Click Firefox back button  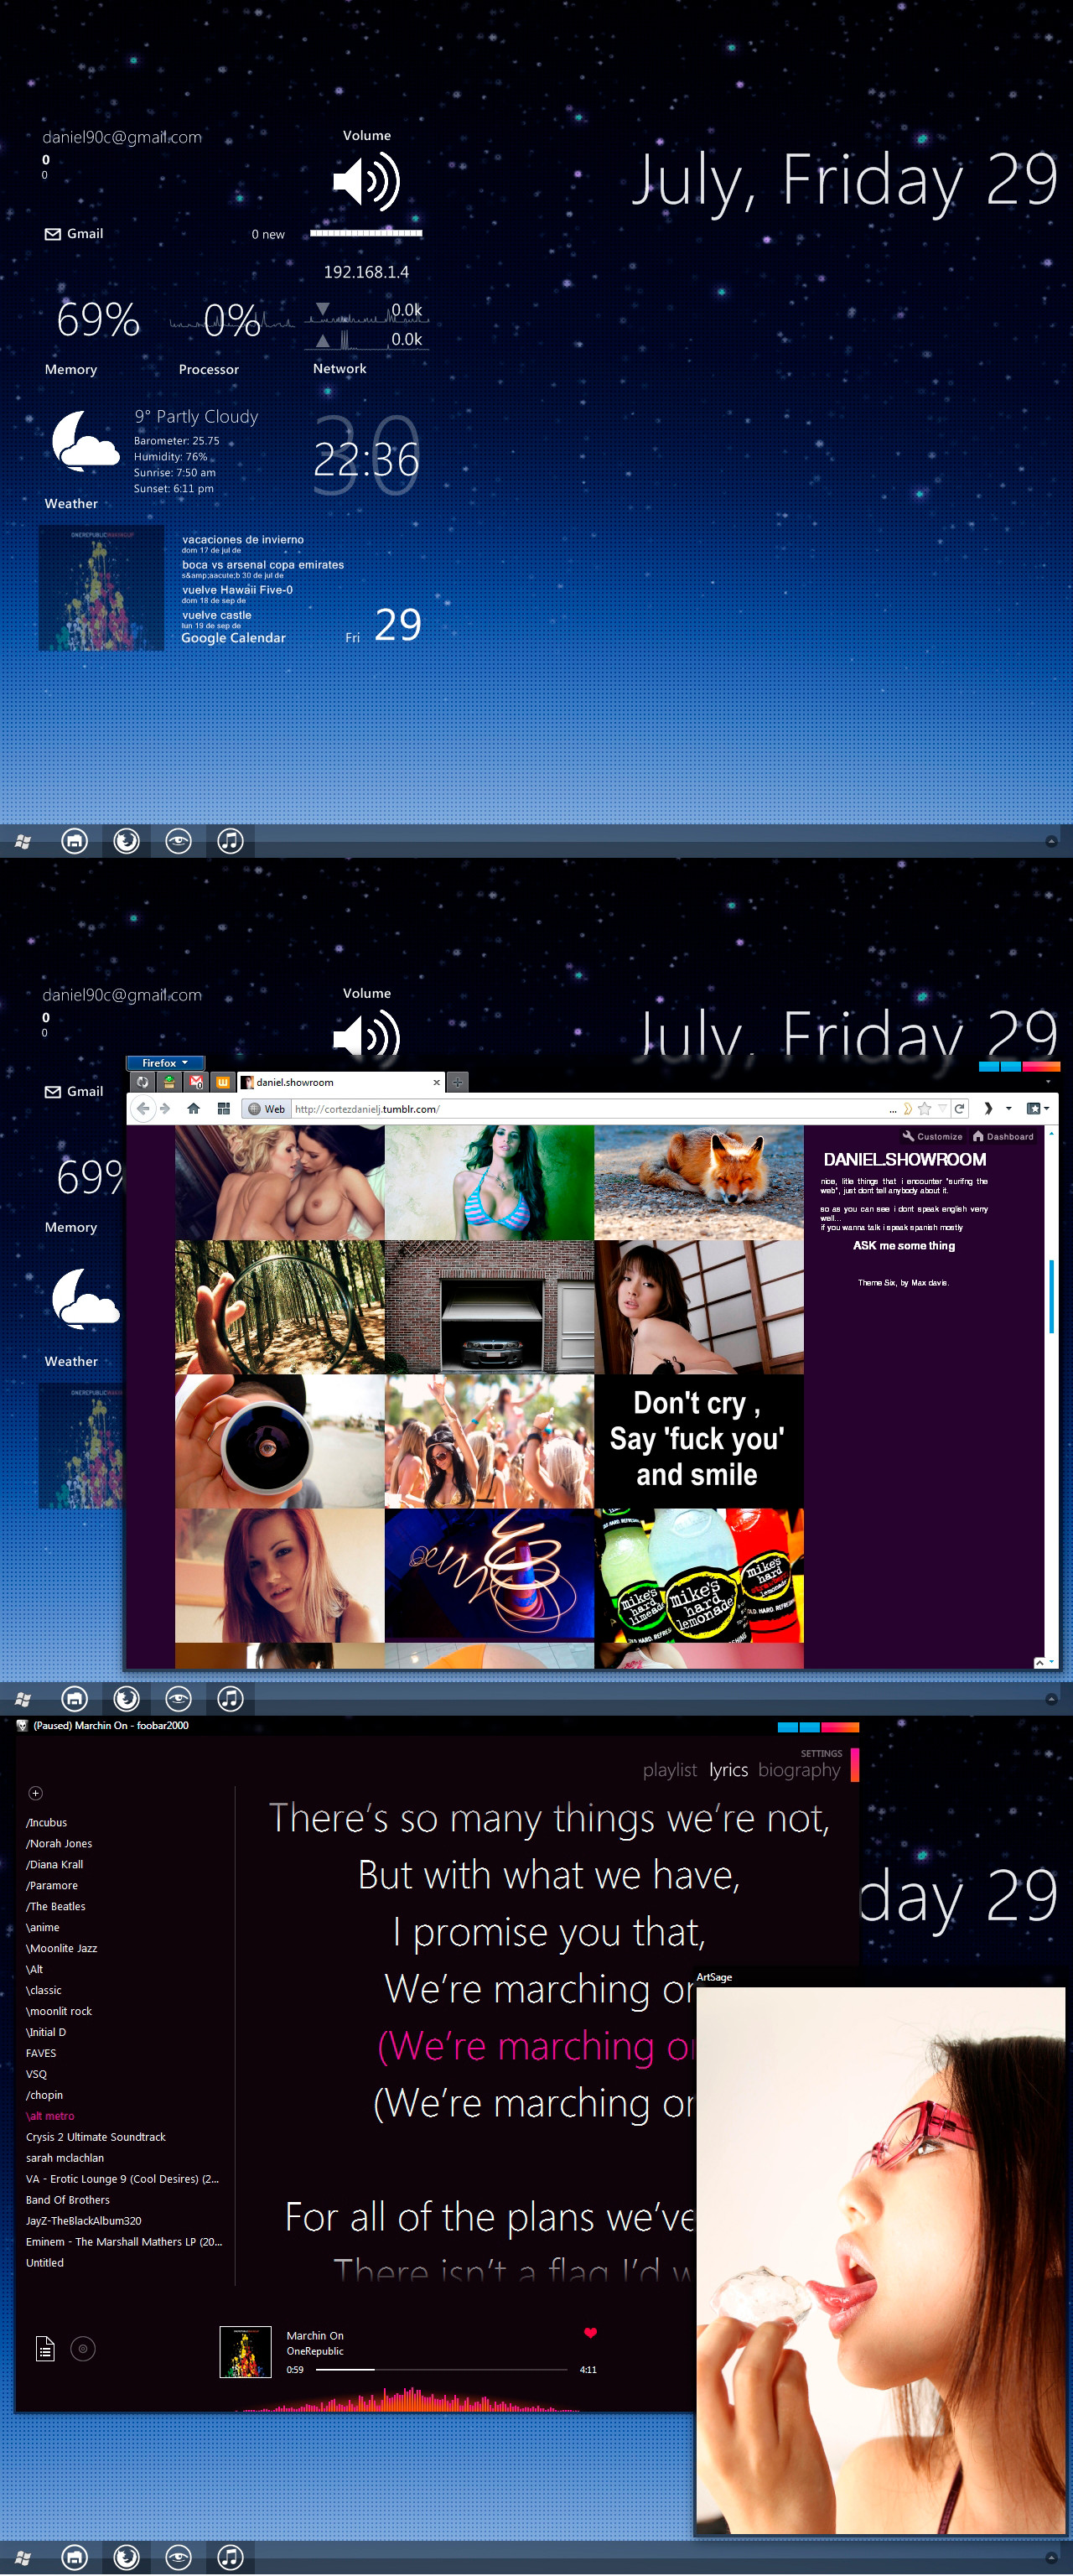pos(143,1108)
